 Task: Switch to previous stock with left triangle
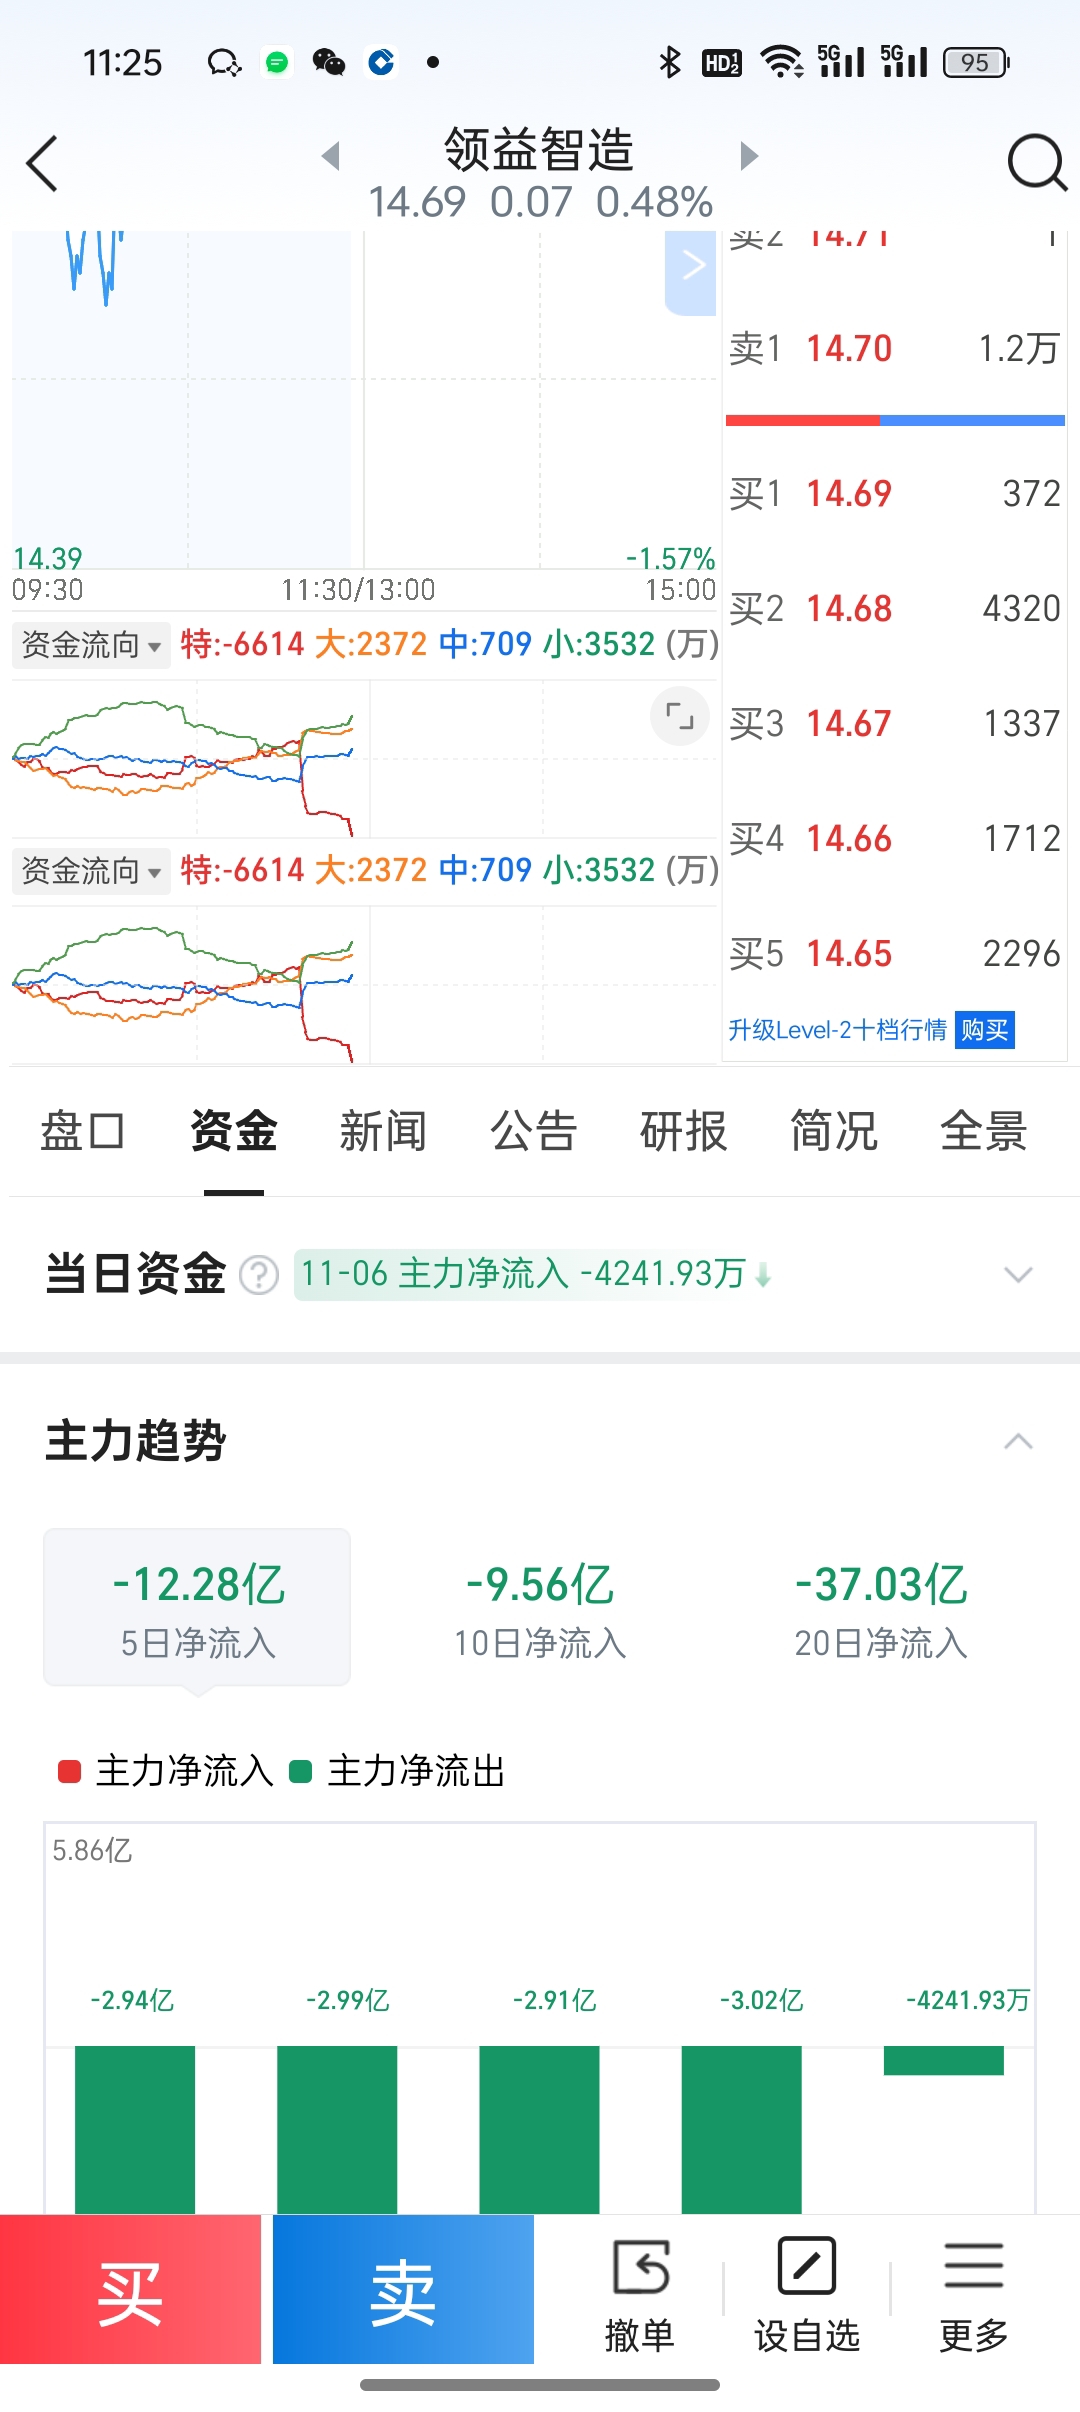point(331,156)
